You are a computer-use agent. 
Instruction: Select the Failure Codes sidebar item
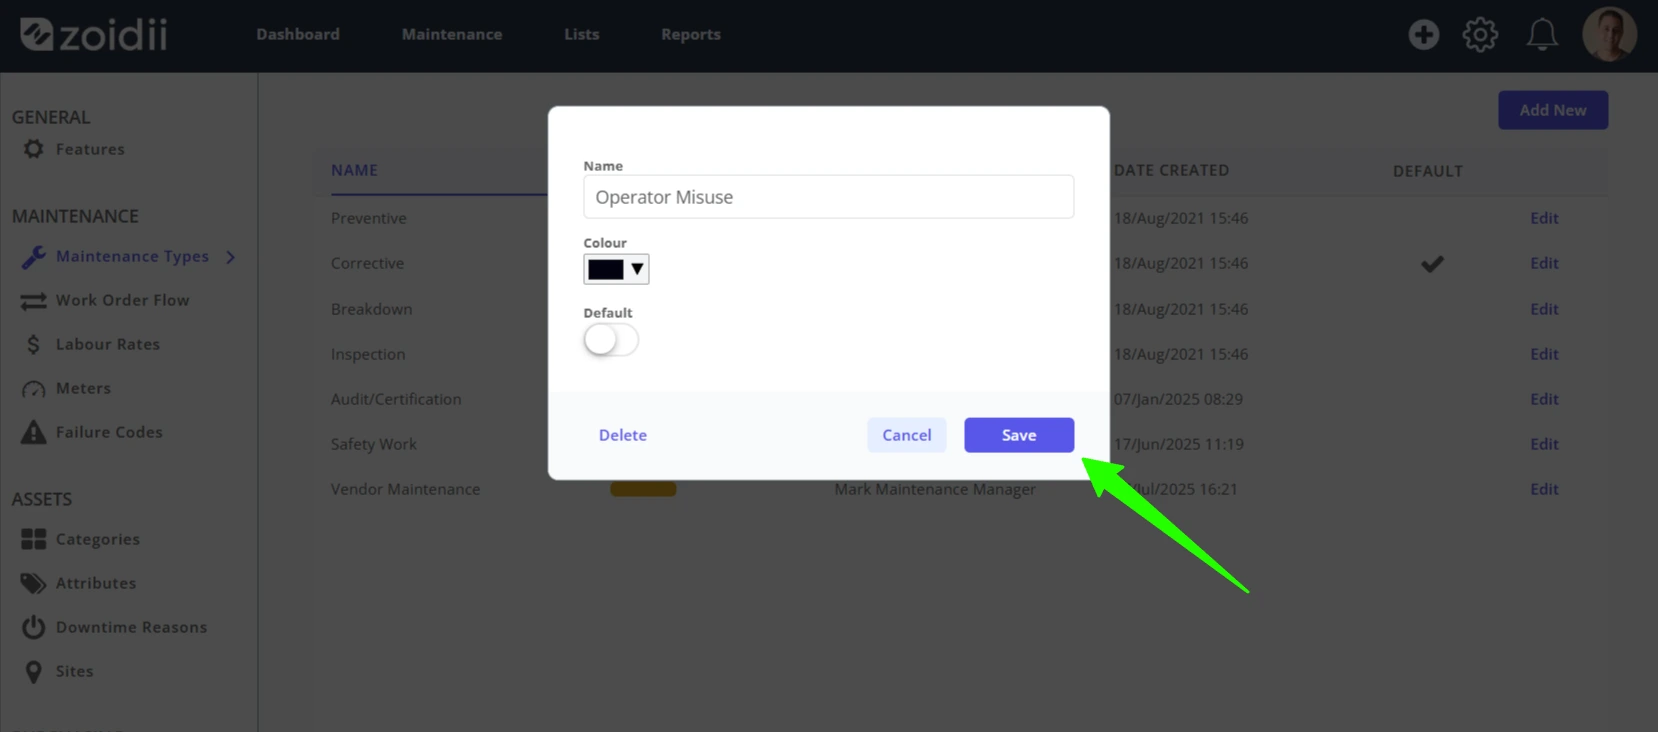point(109,432)
